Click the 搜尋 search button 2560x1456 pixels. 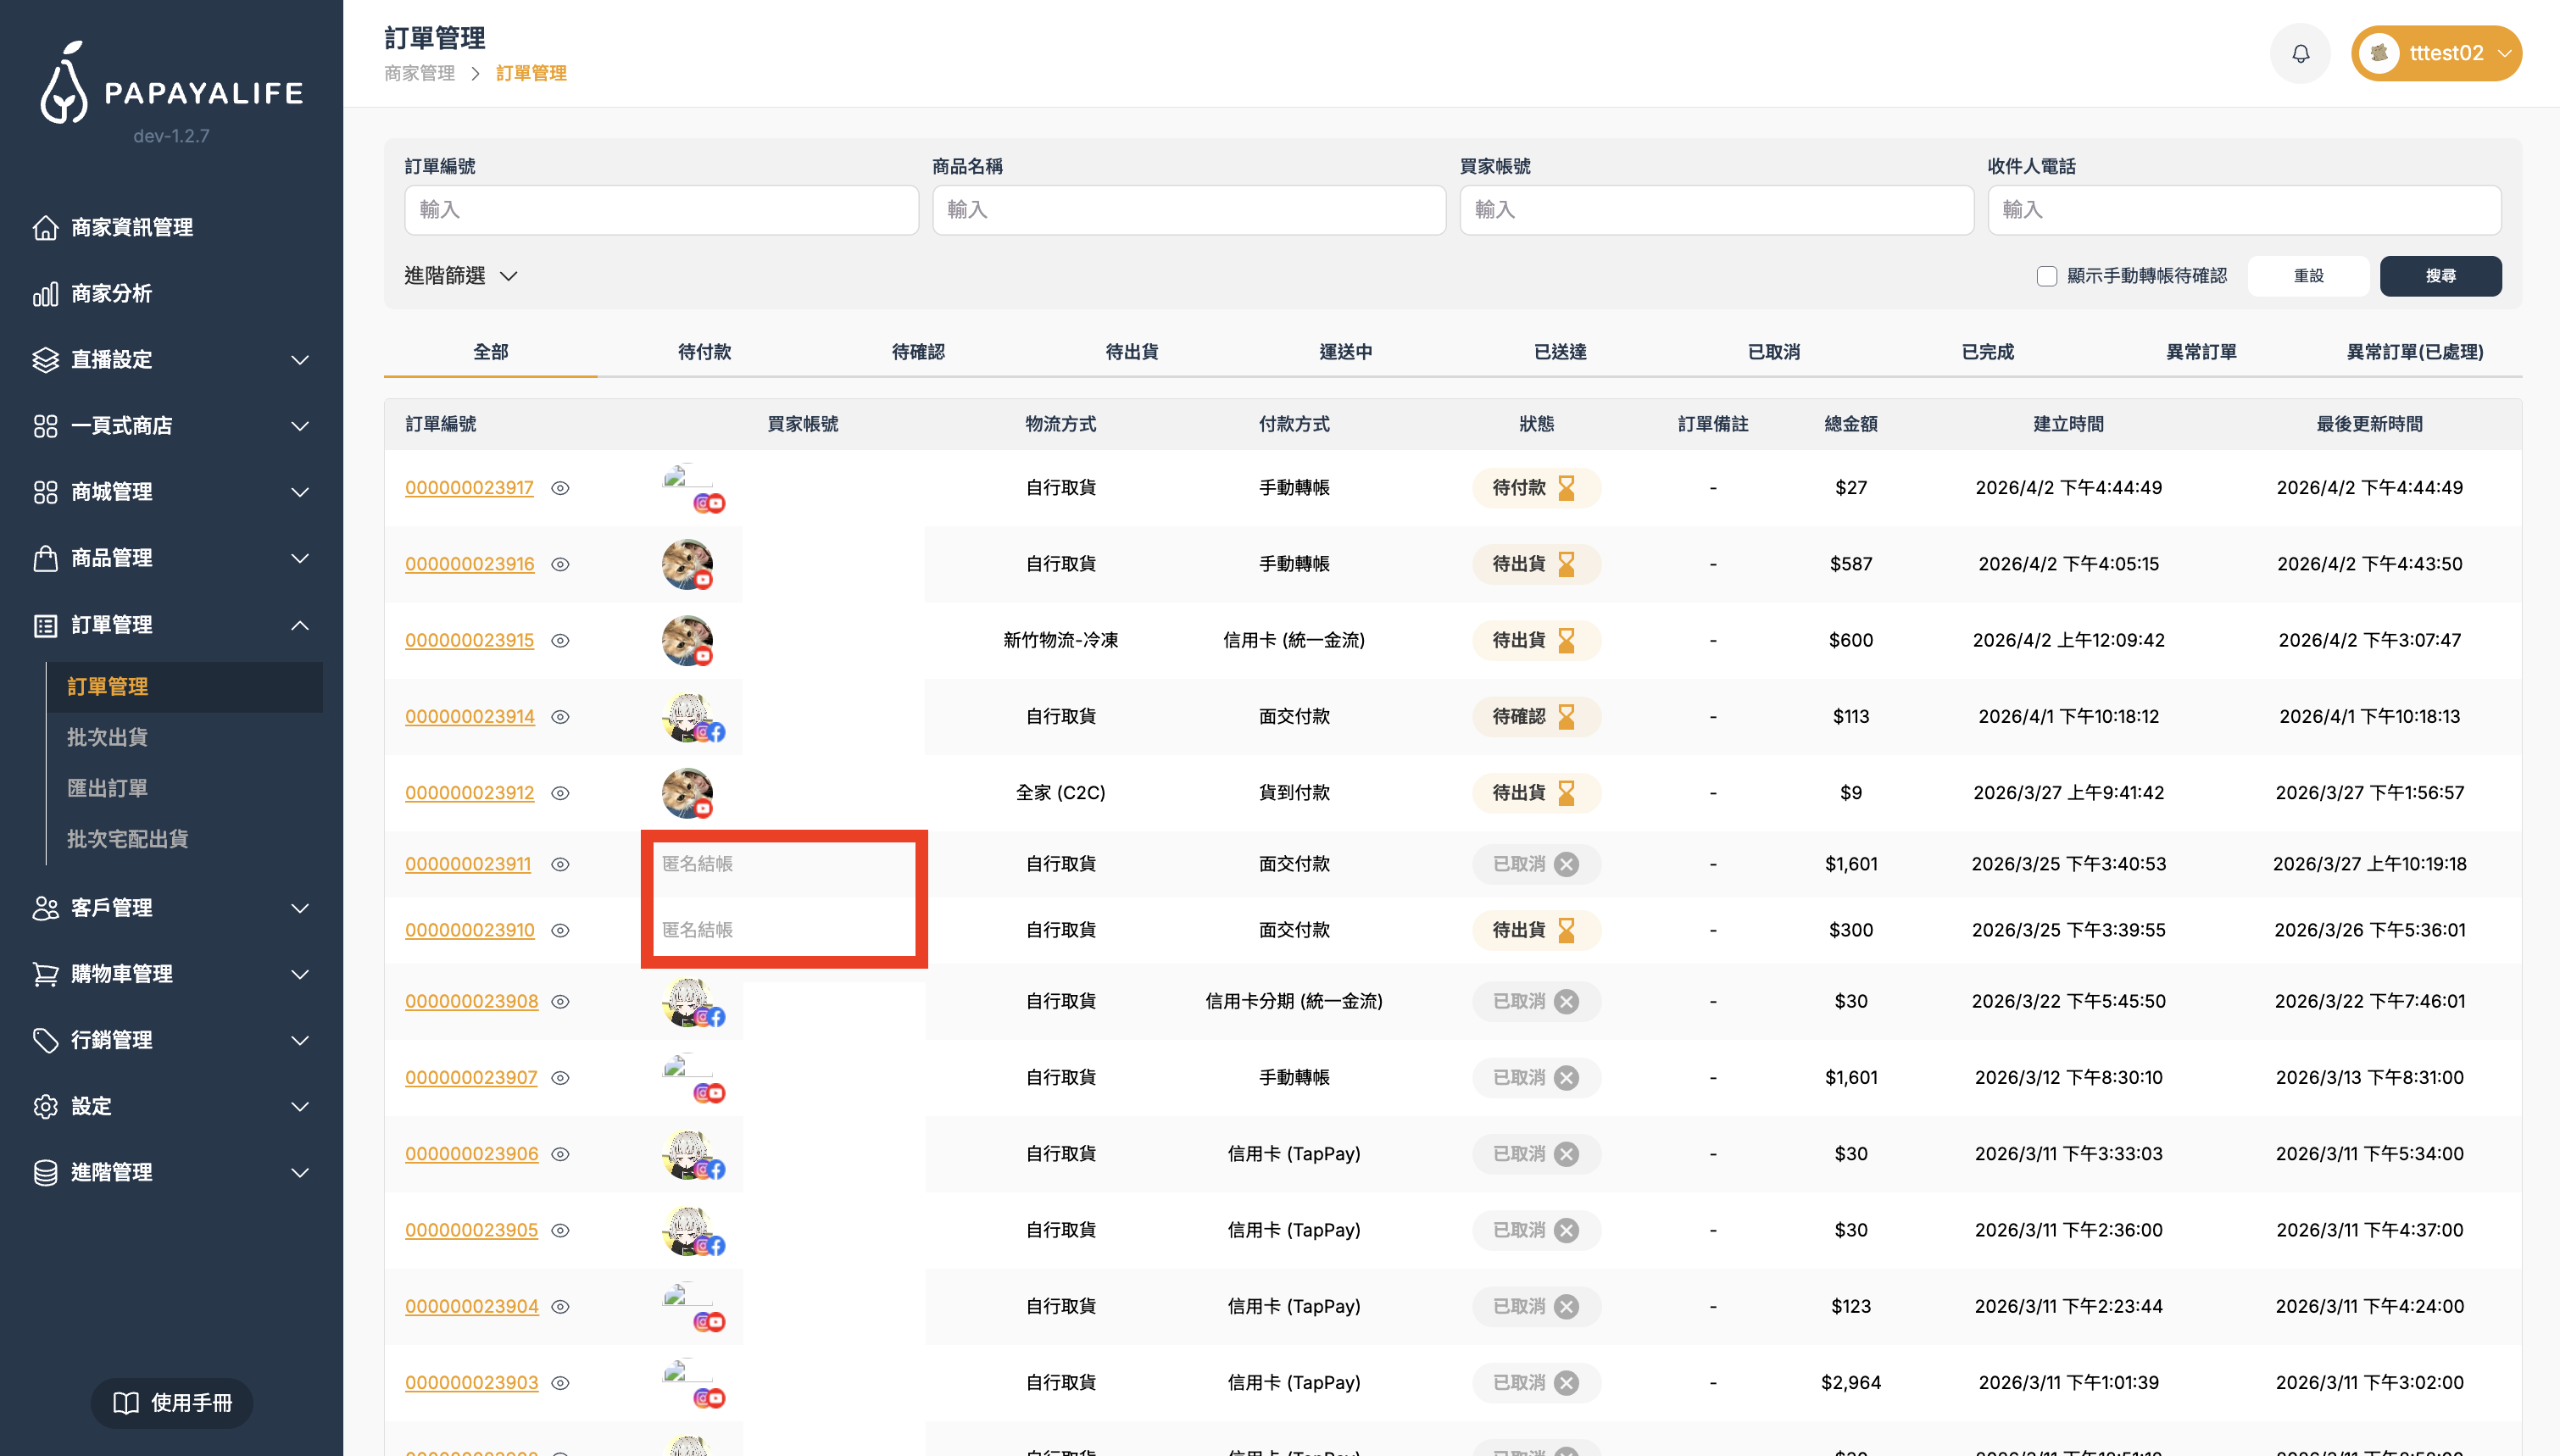click(2441, 276)
